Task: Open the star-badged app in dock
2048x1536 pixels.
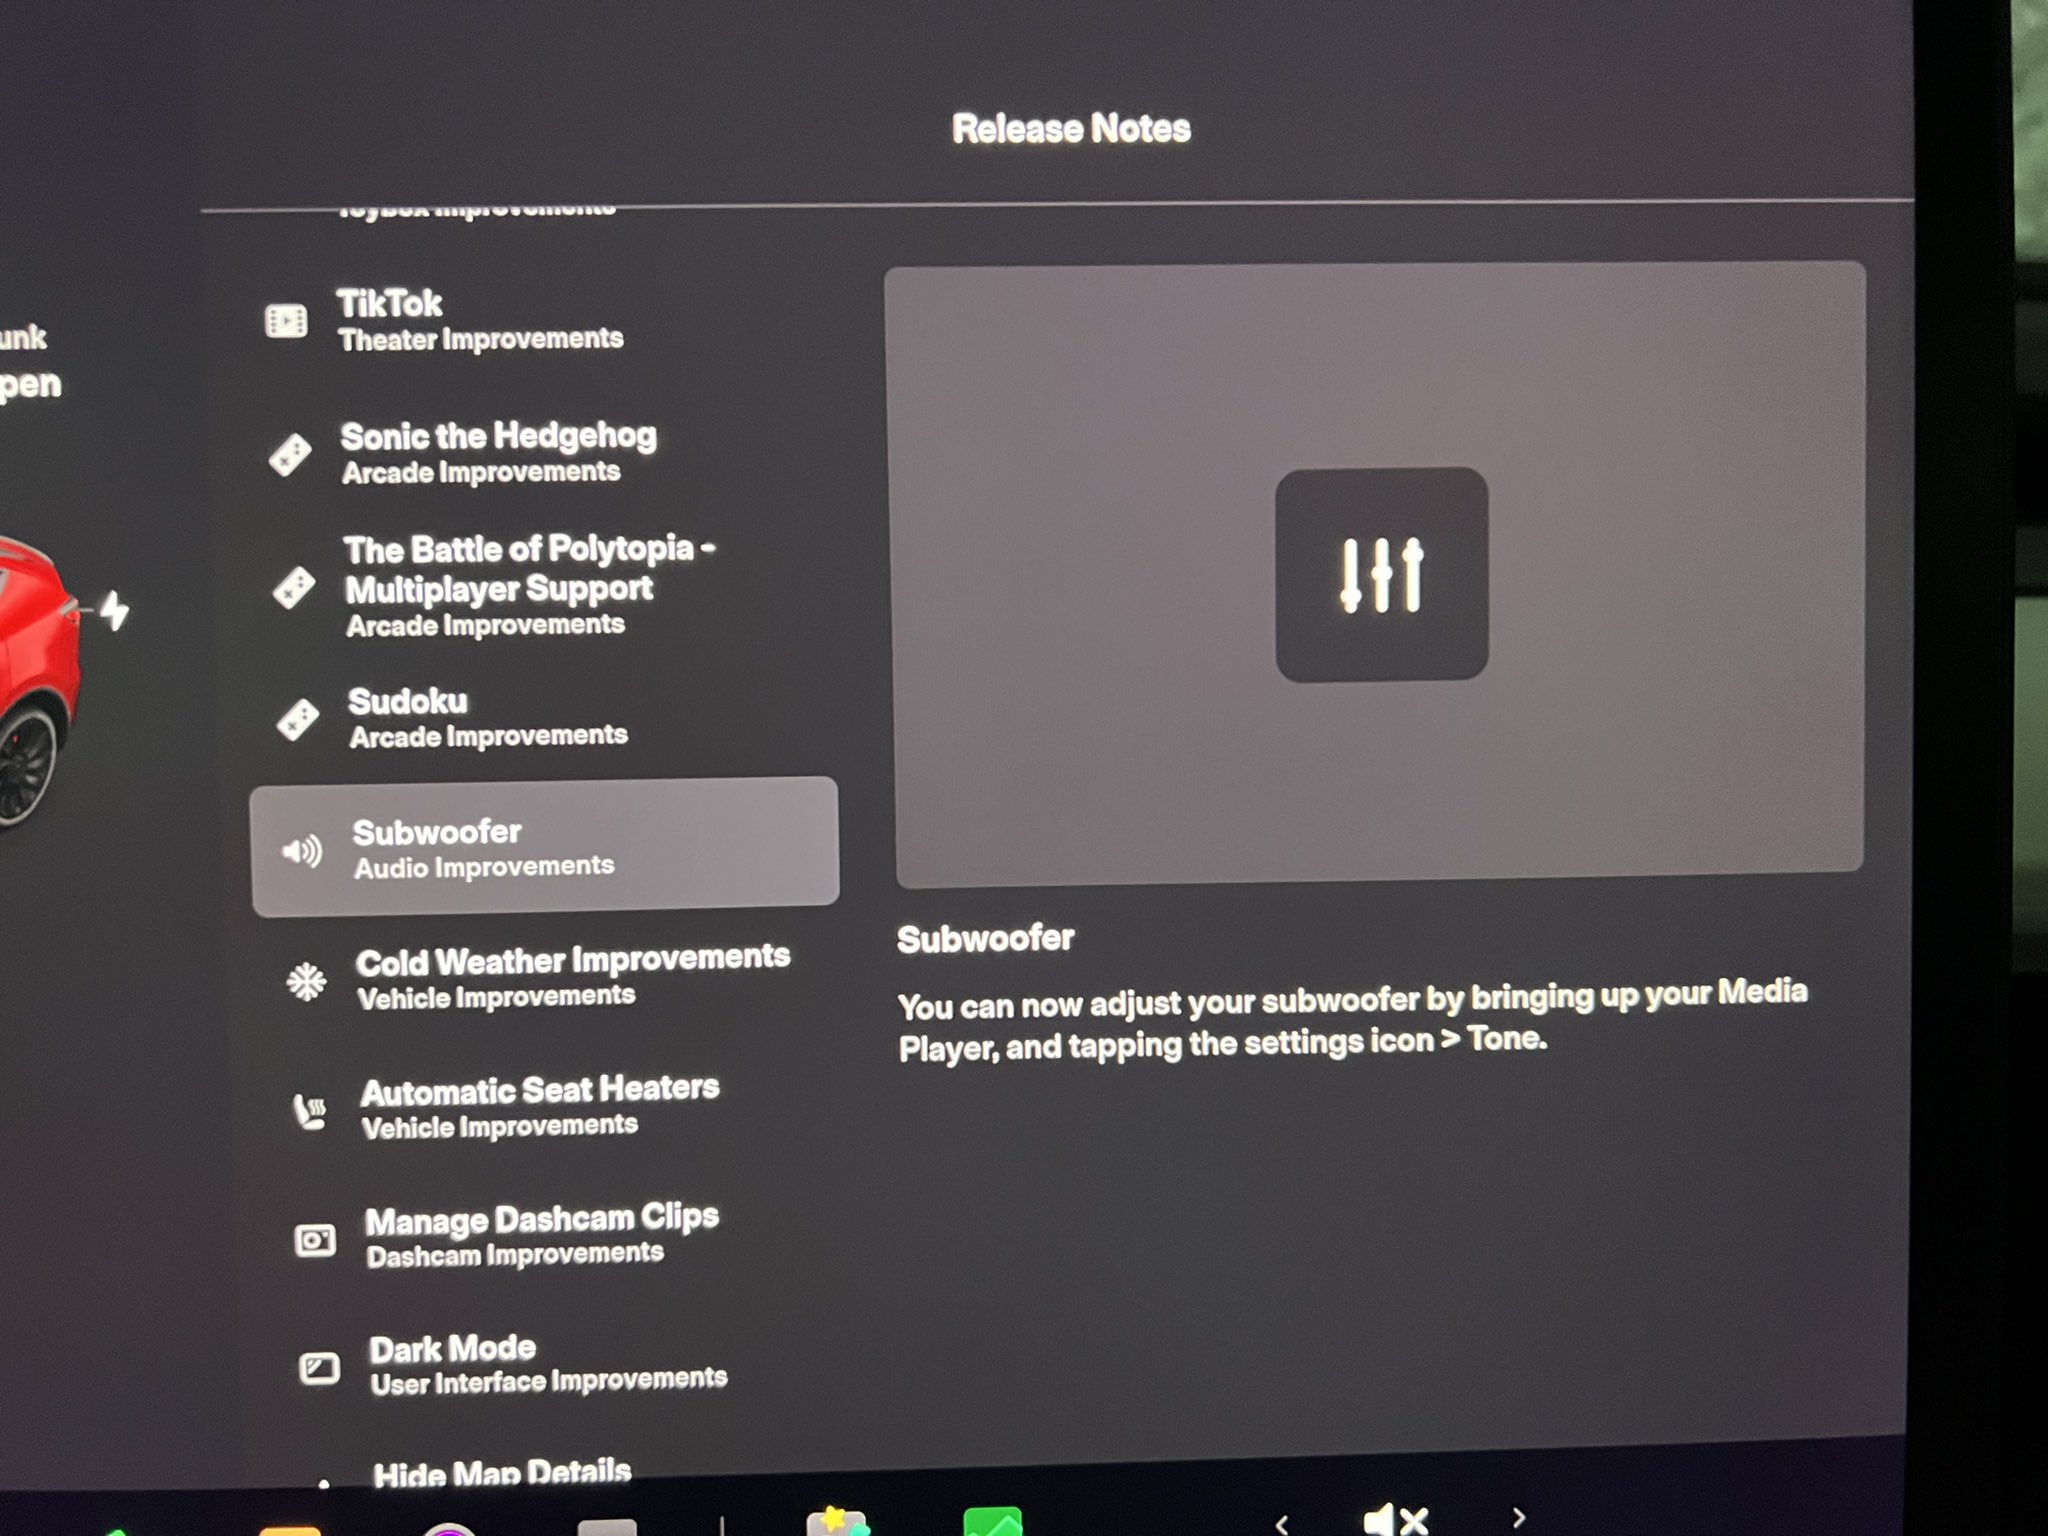Action: [x=836, y=1522]
